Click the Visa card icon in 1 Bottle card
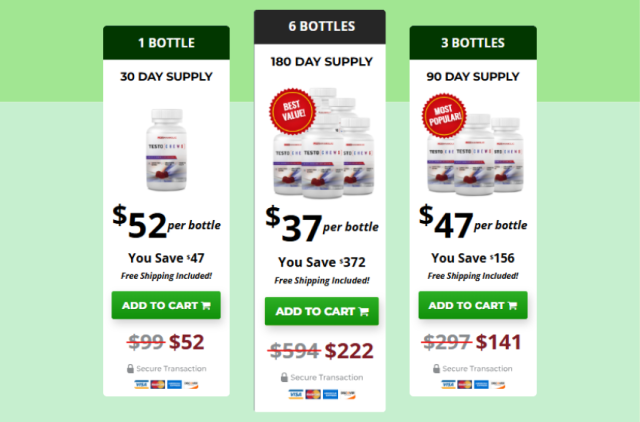Image resolution: width=640 pixels, height=422 pixels. coord(141,384)
